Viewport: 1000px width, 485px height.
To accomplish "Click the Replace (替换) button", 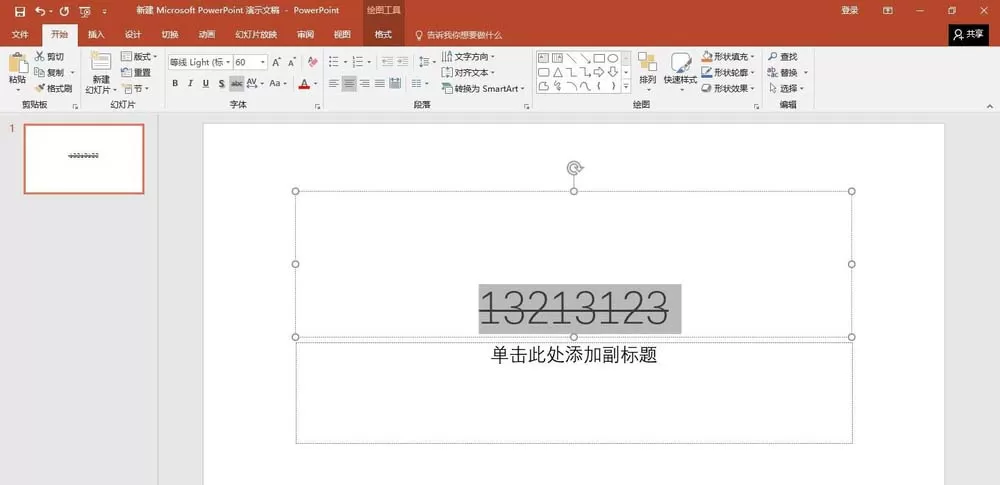I will (x=788, y=73).
